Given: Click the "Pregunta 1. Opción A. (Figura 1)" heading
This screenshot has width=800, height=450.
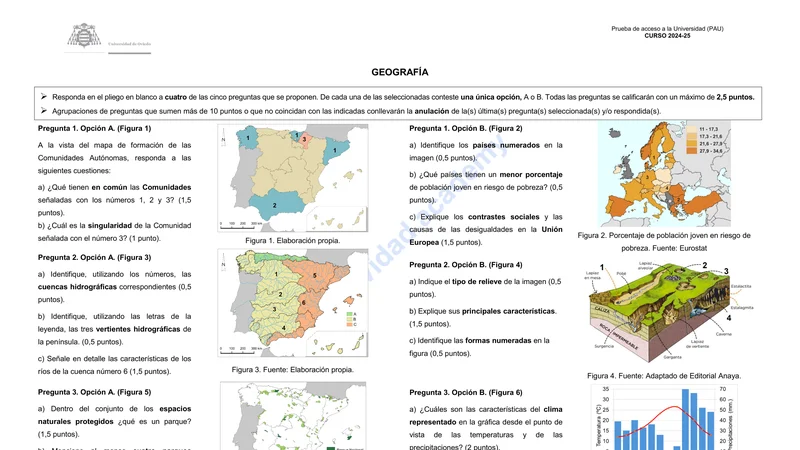Looking at the screenshot, I should pos(94,129).
